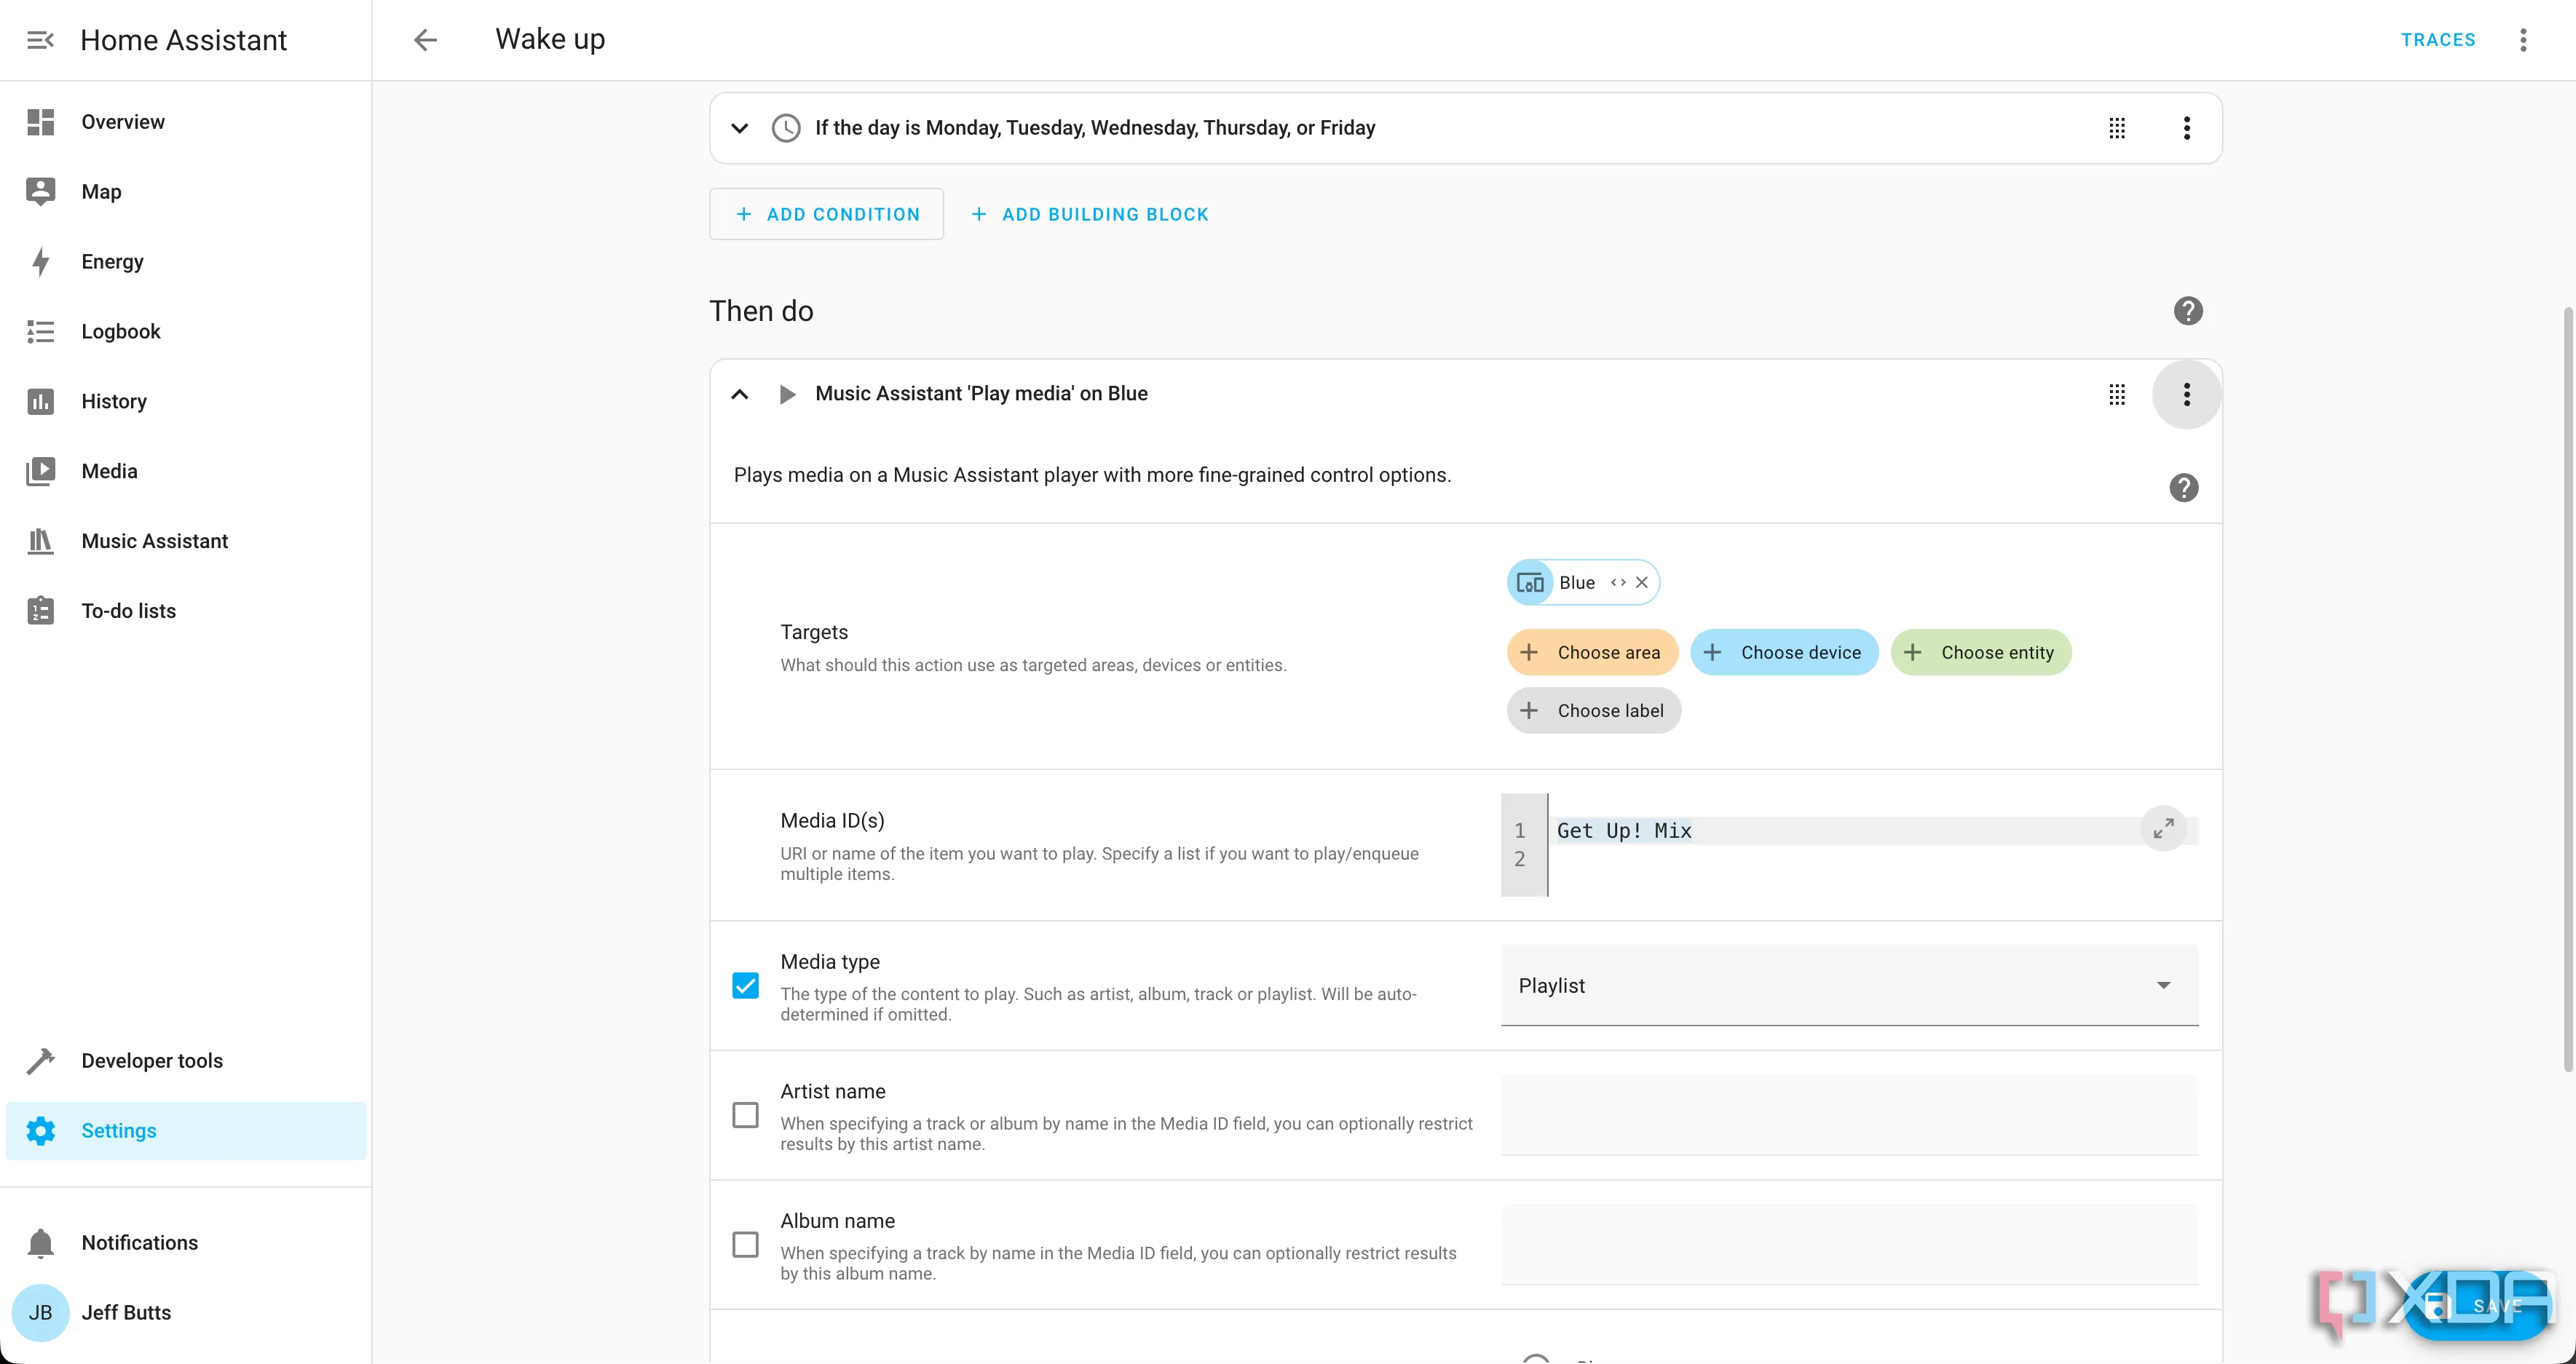Click the Album name input field
Image resolution: width=2576 pixels, height=1364 pixels.
click(x=1849, y=1245)
